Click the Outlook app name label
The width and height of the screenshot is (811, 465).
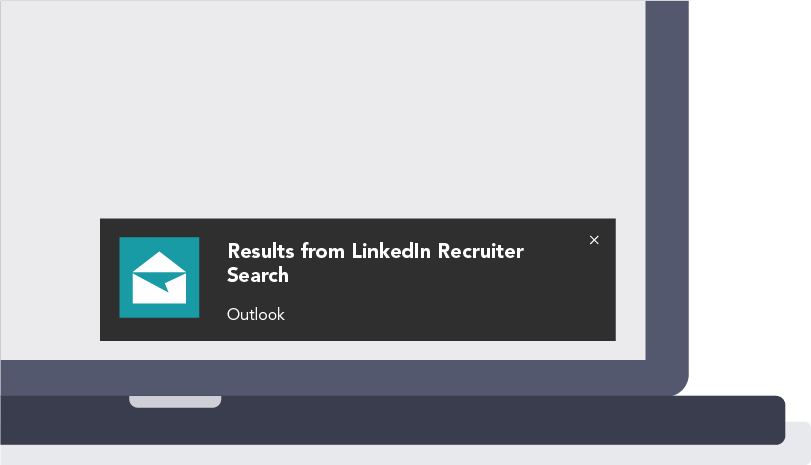tap(256, 314)
